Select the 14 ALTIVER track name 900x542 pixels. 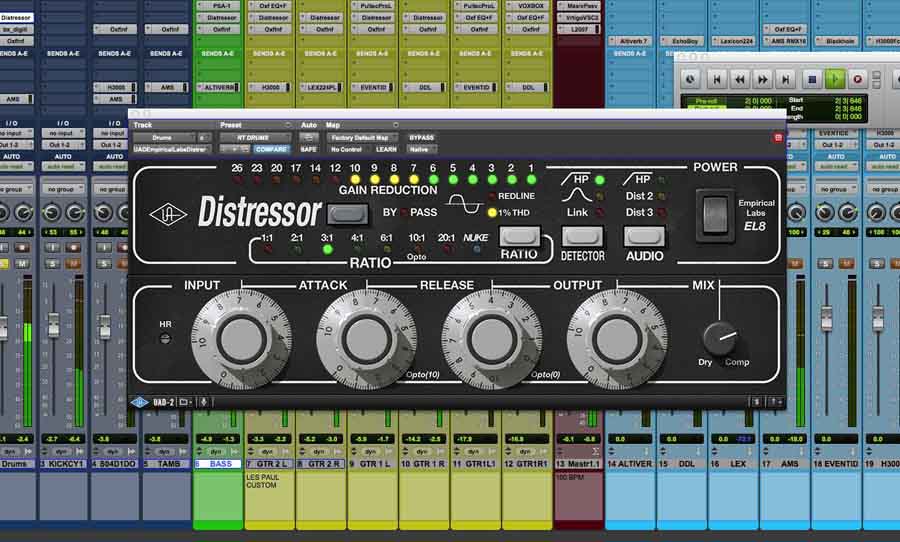[x=630, y=464]
